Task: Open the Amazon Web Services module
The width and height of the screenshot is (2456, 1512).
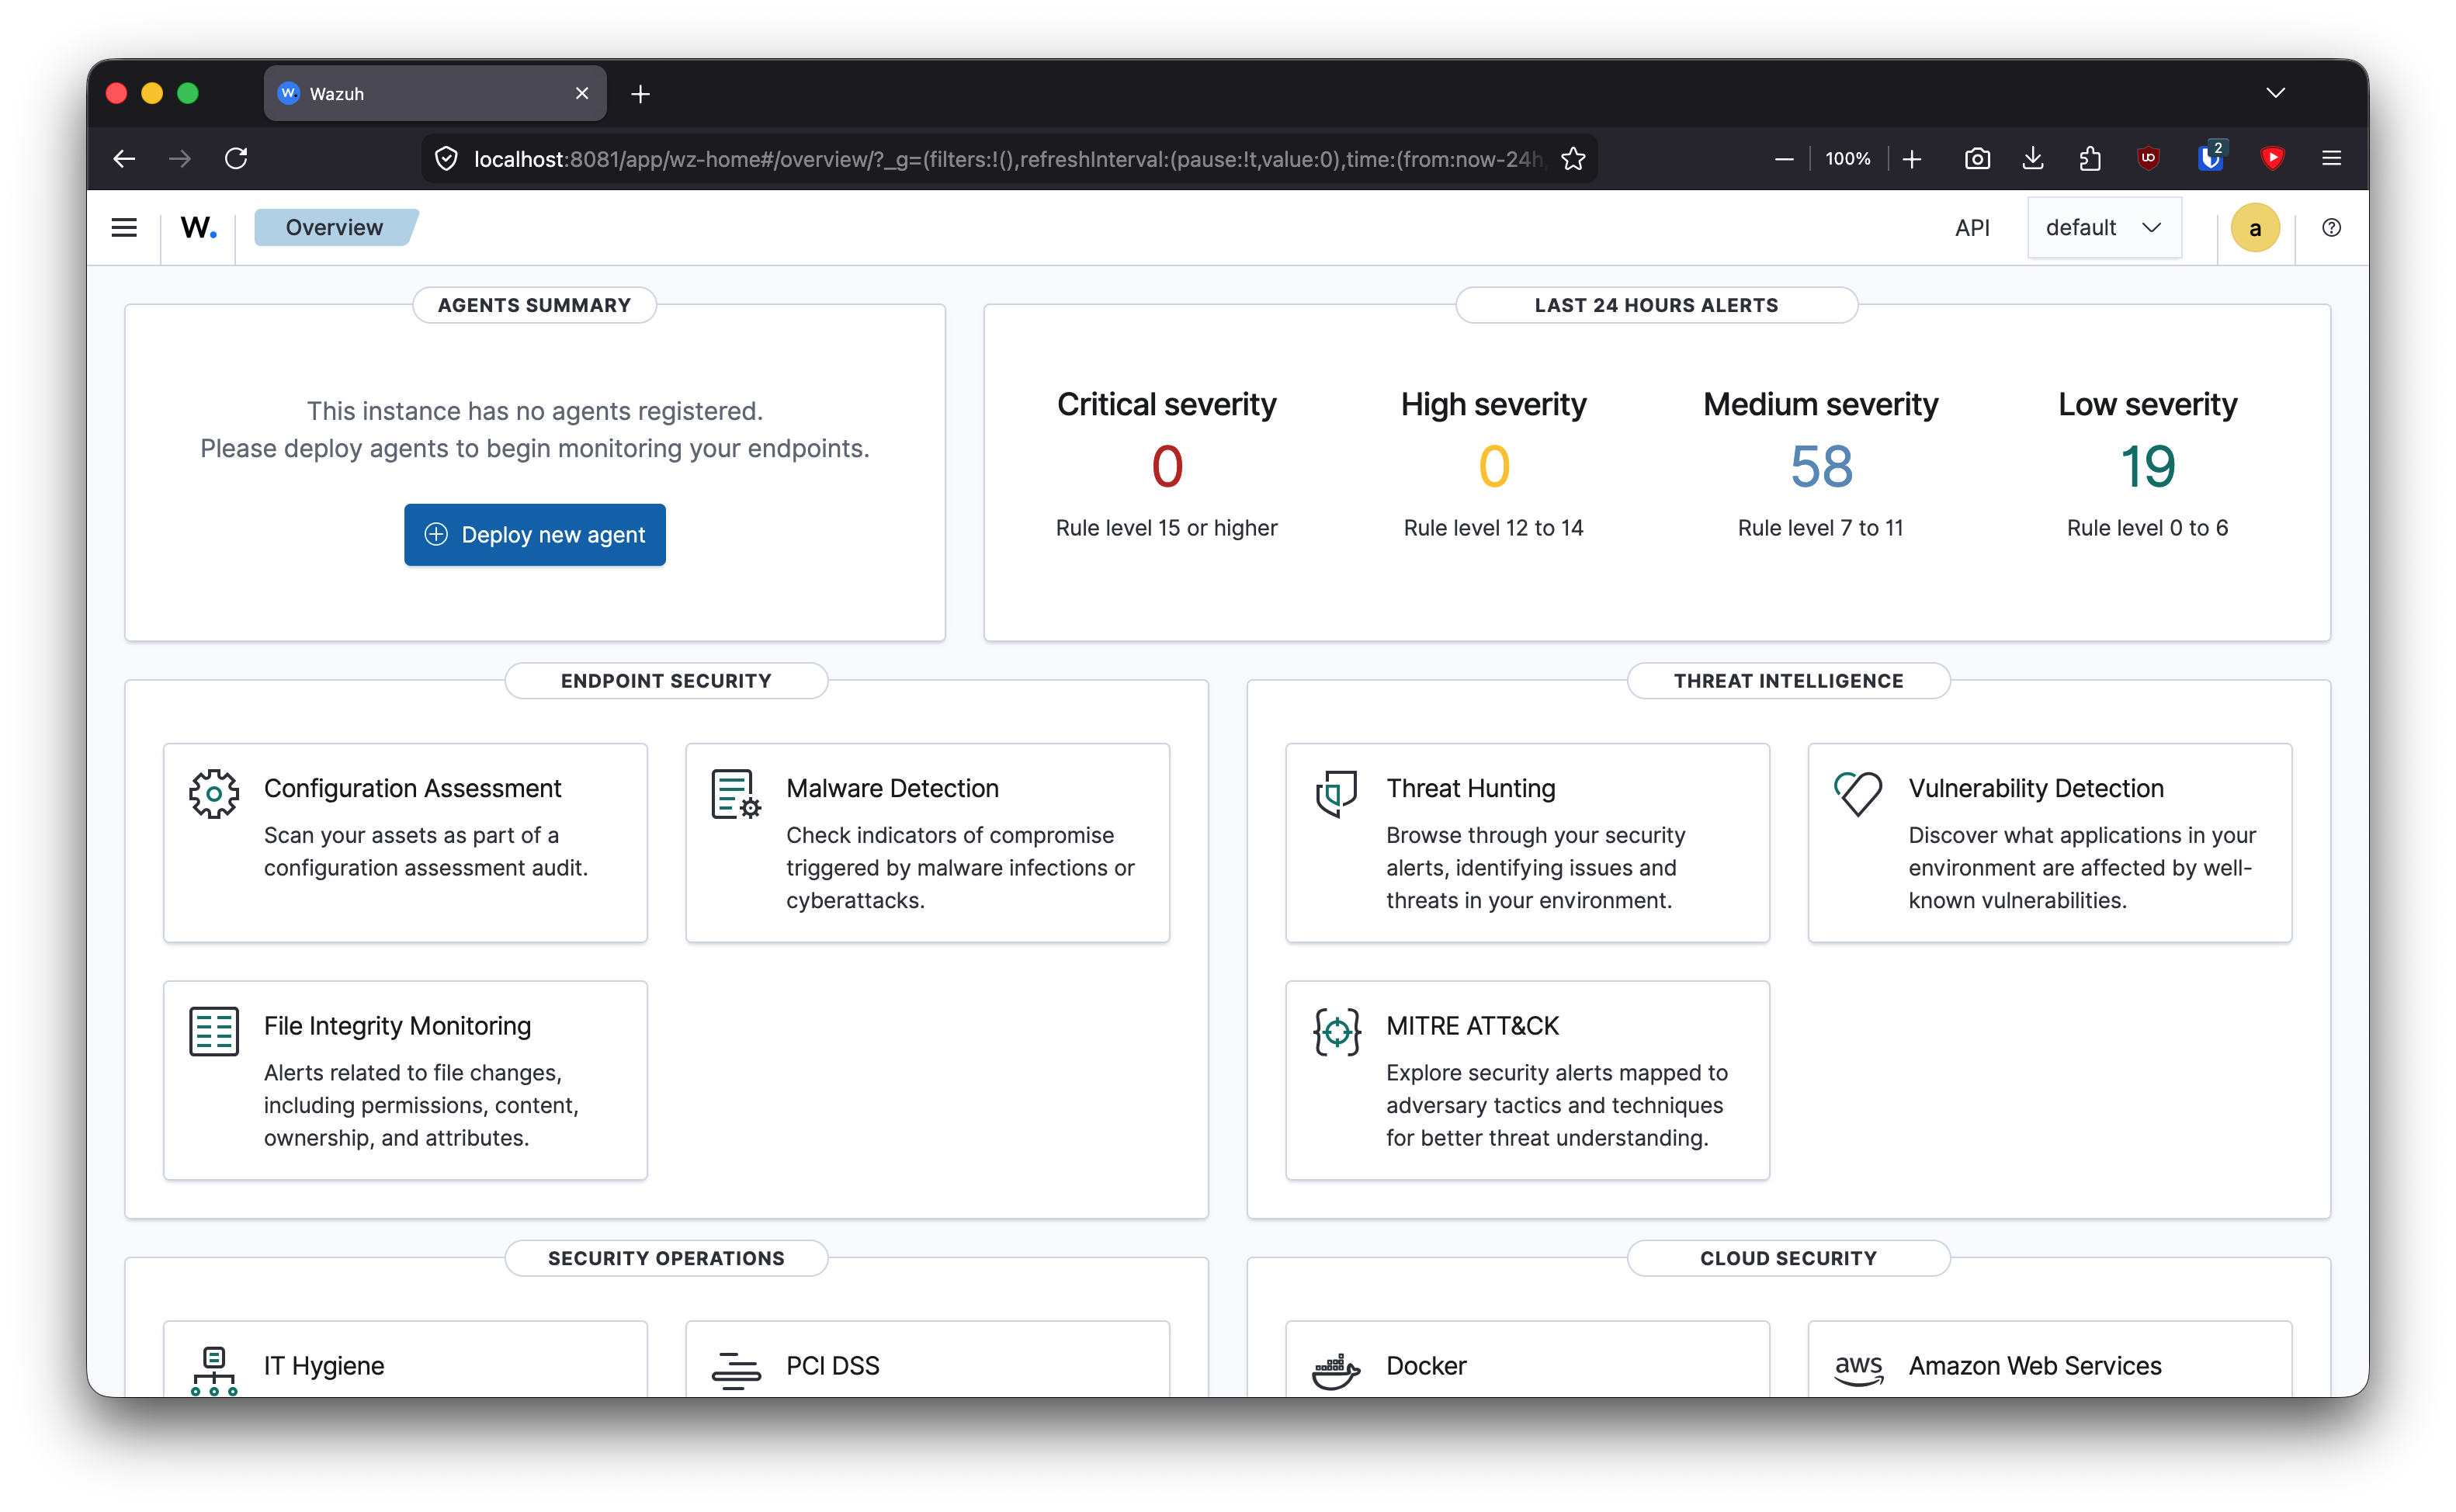Action: (x=2049, y=1360)
